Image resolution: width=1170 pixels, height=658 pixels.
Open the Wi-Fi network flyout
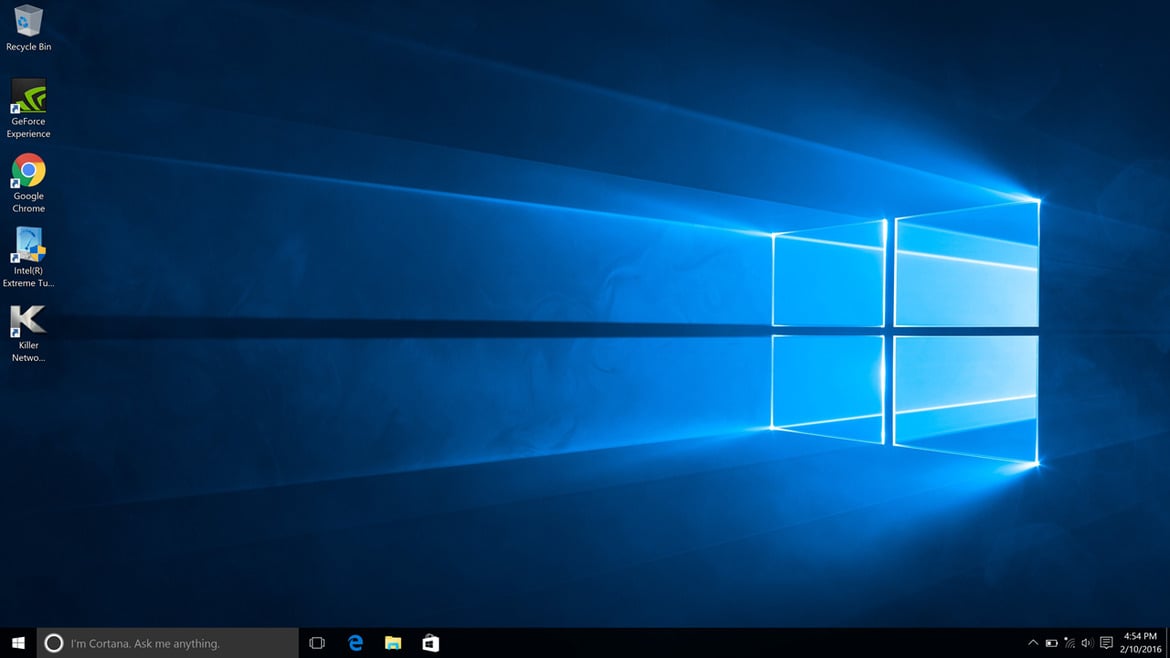click(x=1069, y=643)
